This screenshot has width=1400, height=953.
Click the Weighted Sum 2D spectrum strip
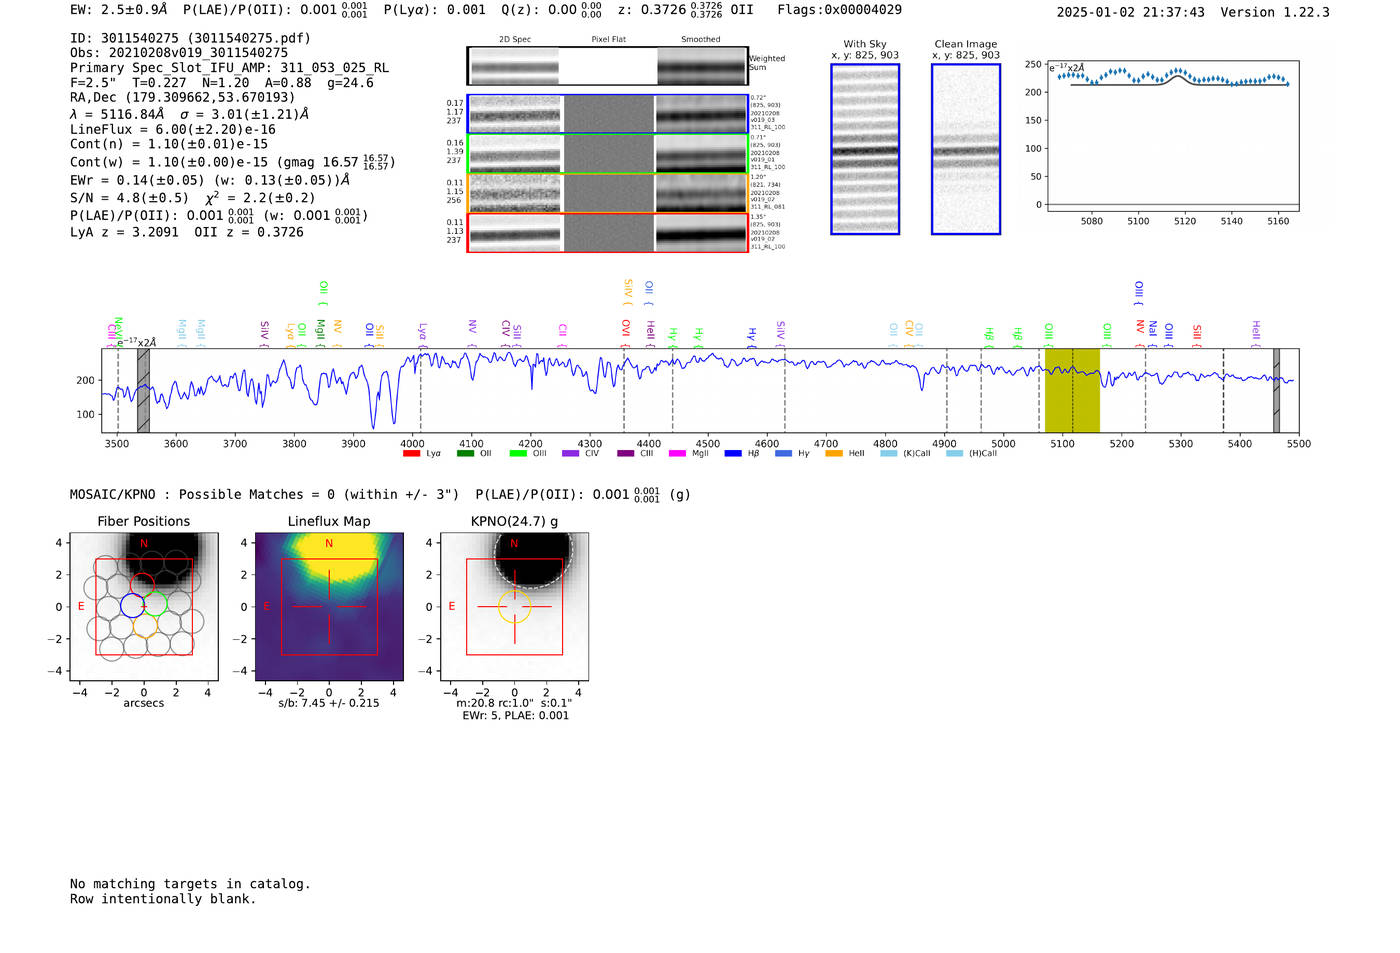(x=607, y=66)
